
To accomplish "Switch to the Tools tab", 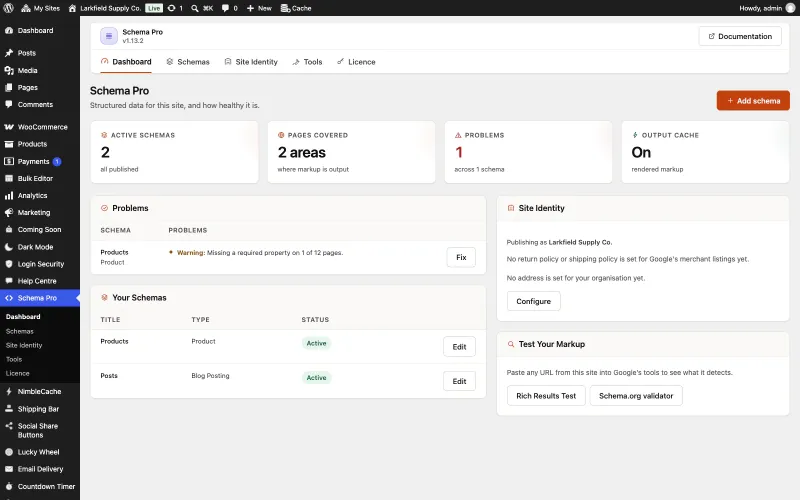I will tap(307, 62).
